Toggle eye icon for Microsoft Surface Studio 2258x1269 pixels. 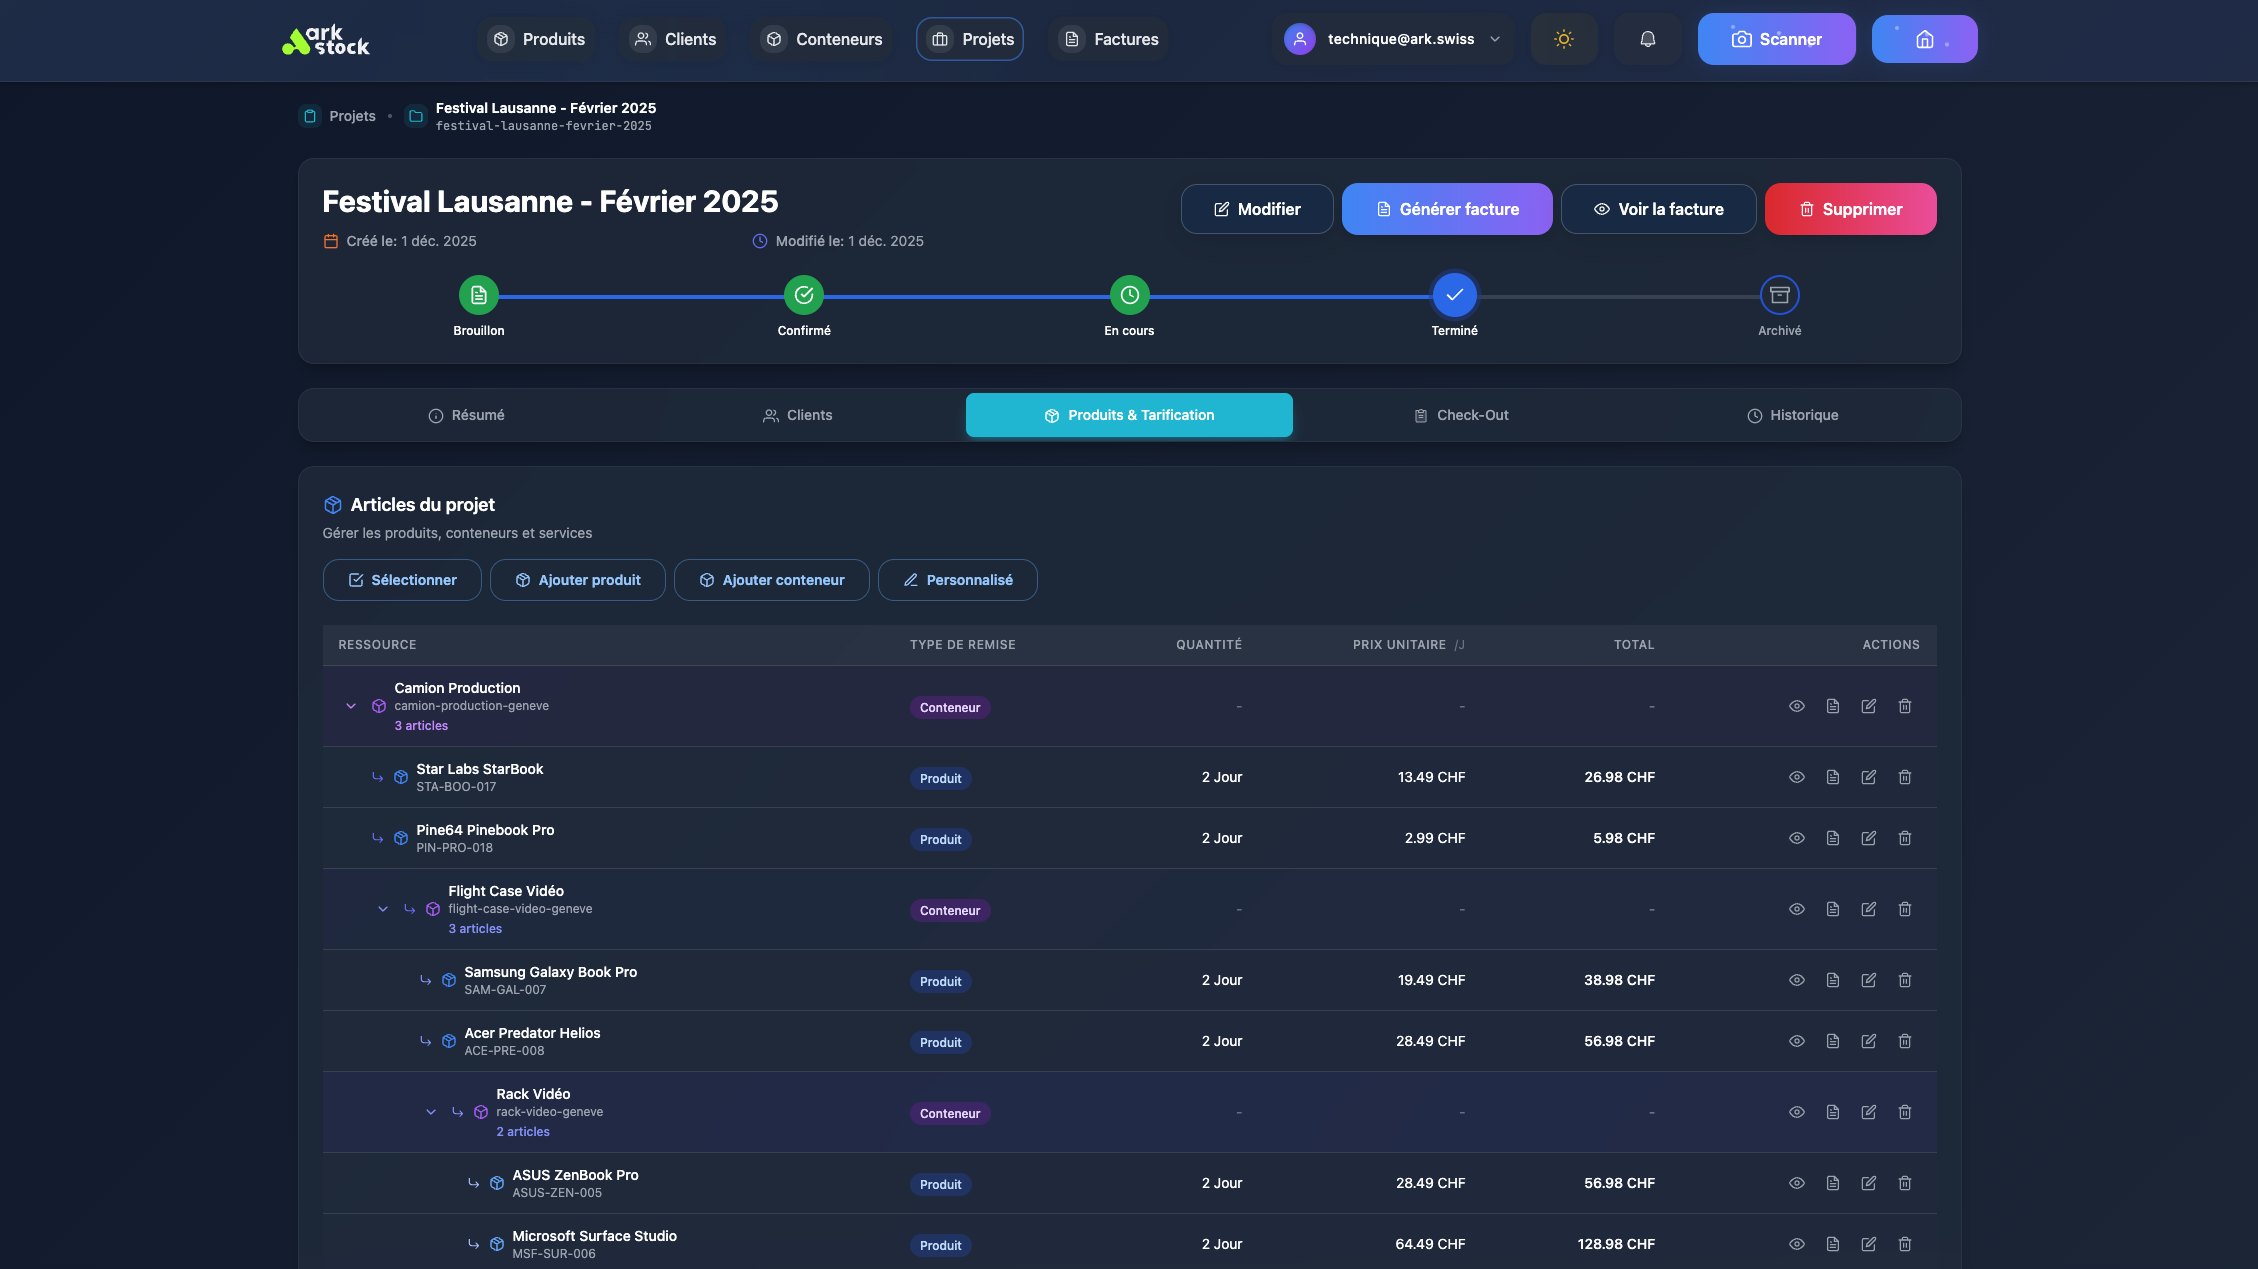coord(1796,1244)
